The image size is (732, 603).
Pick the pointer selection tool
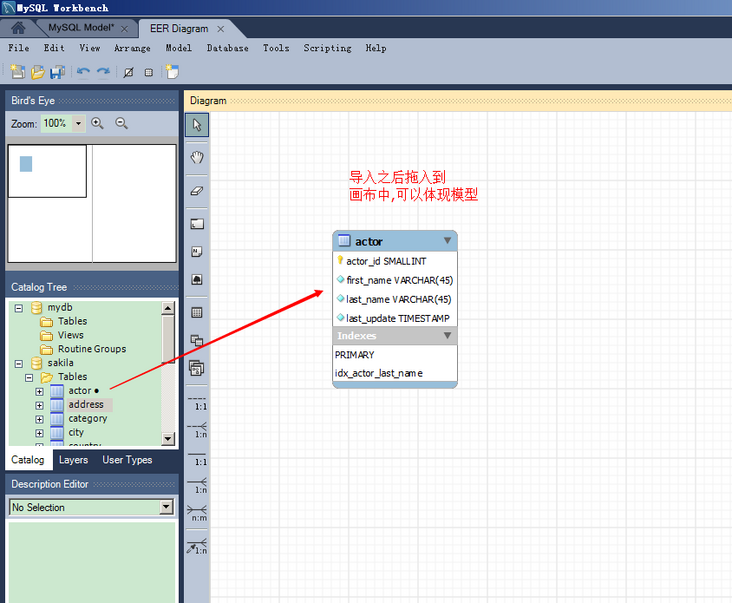click(197, 124)
